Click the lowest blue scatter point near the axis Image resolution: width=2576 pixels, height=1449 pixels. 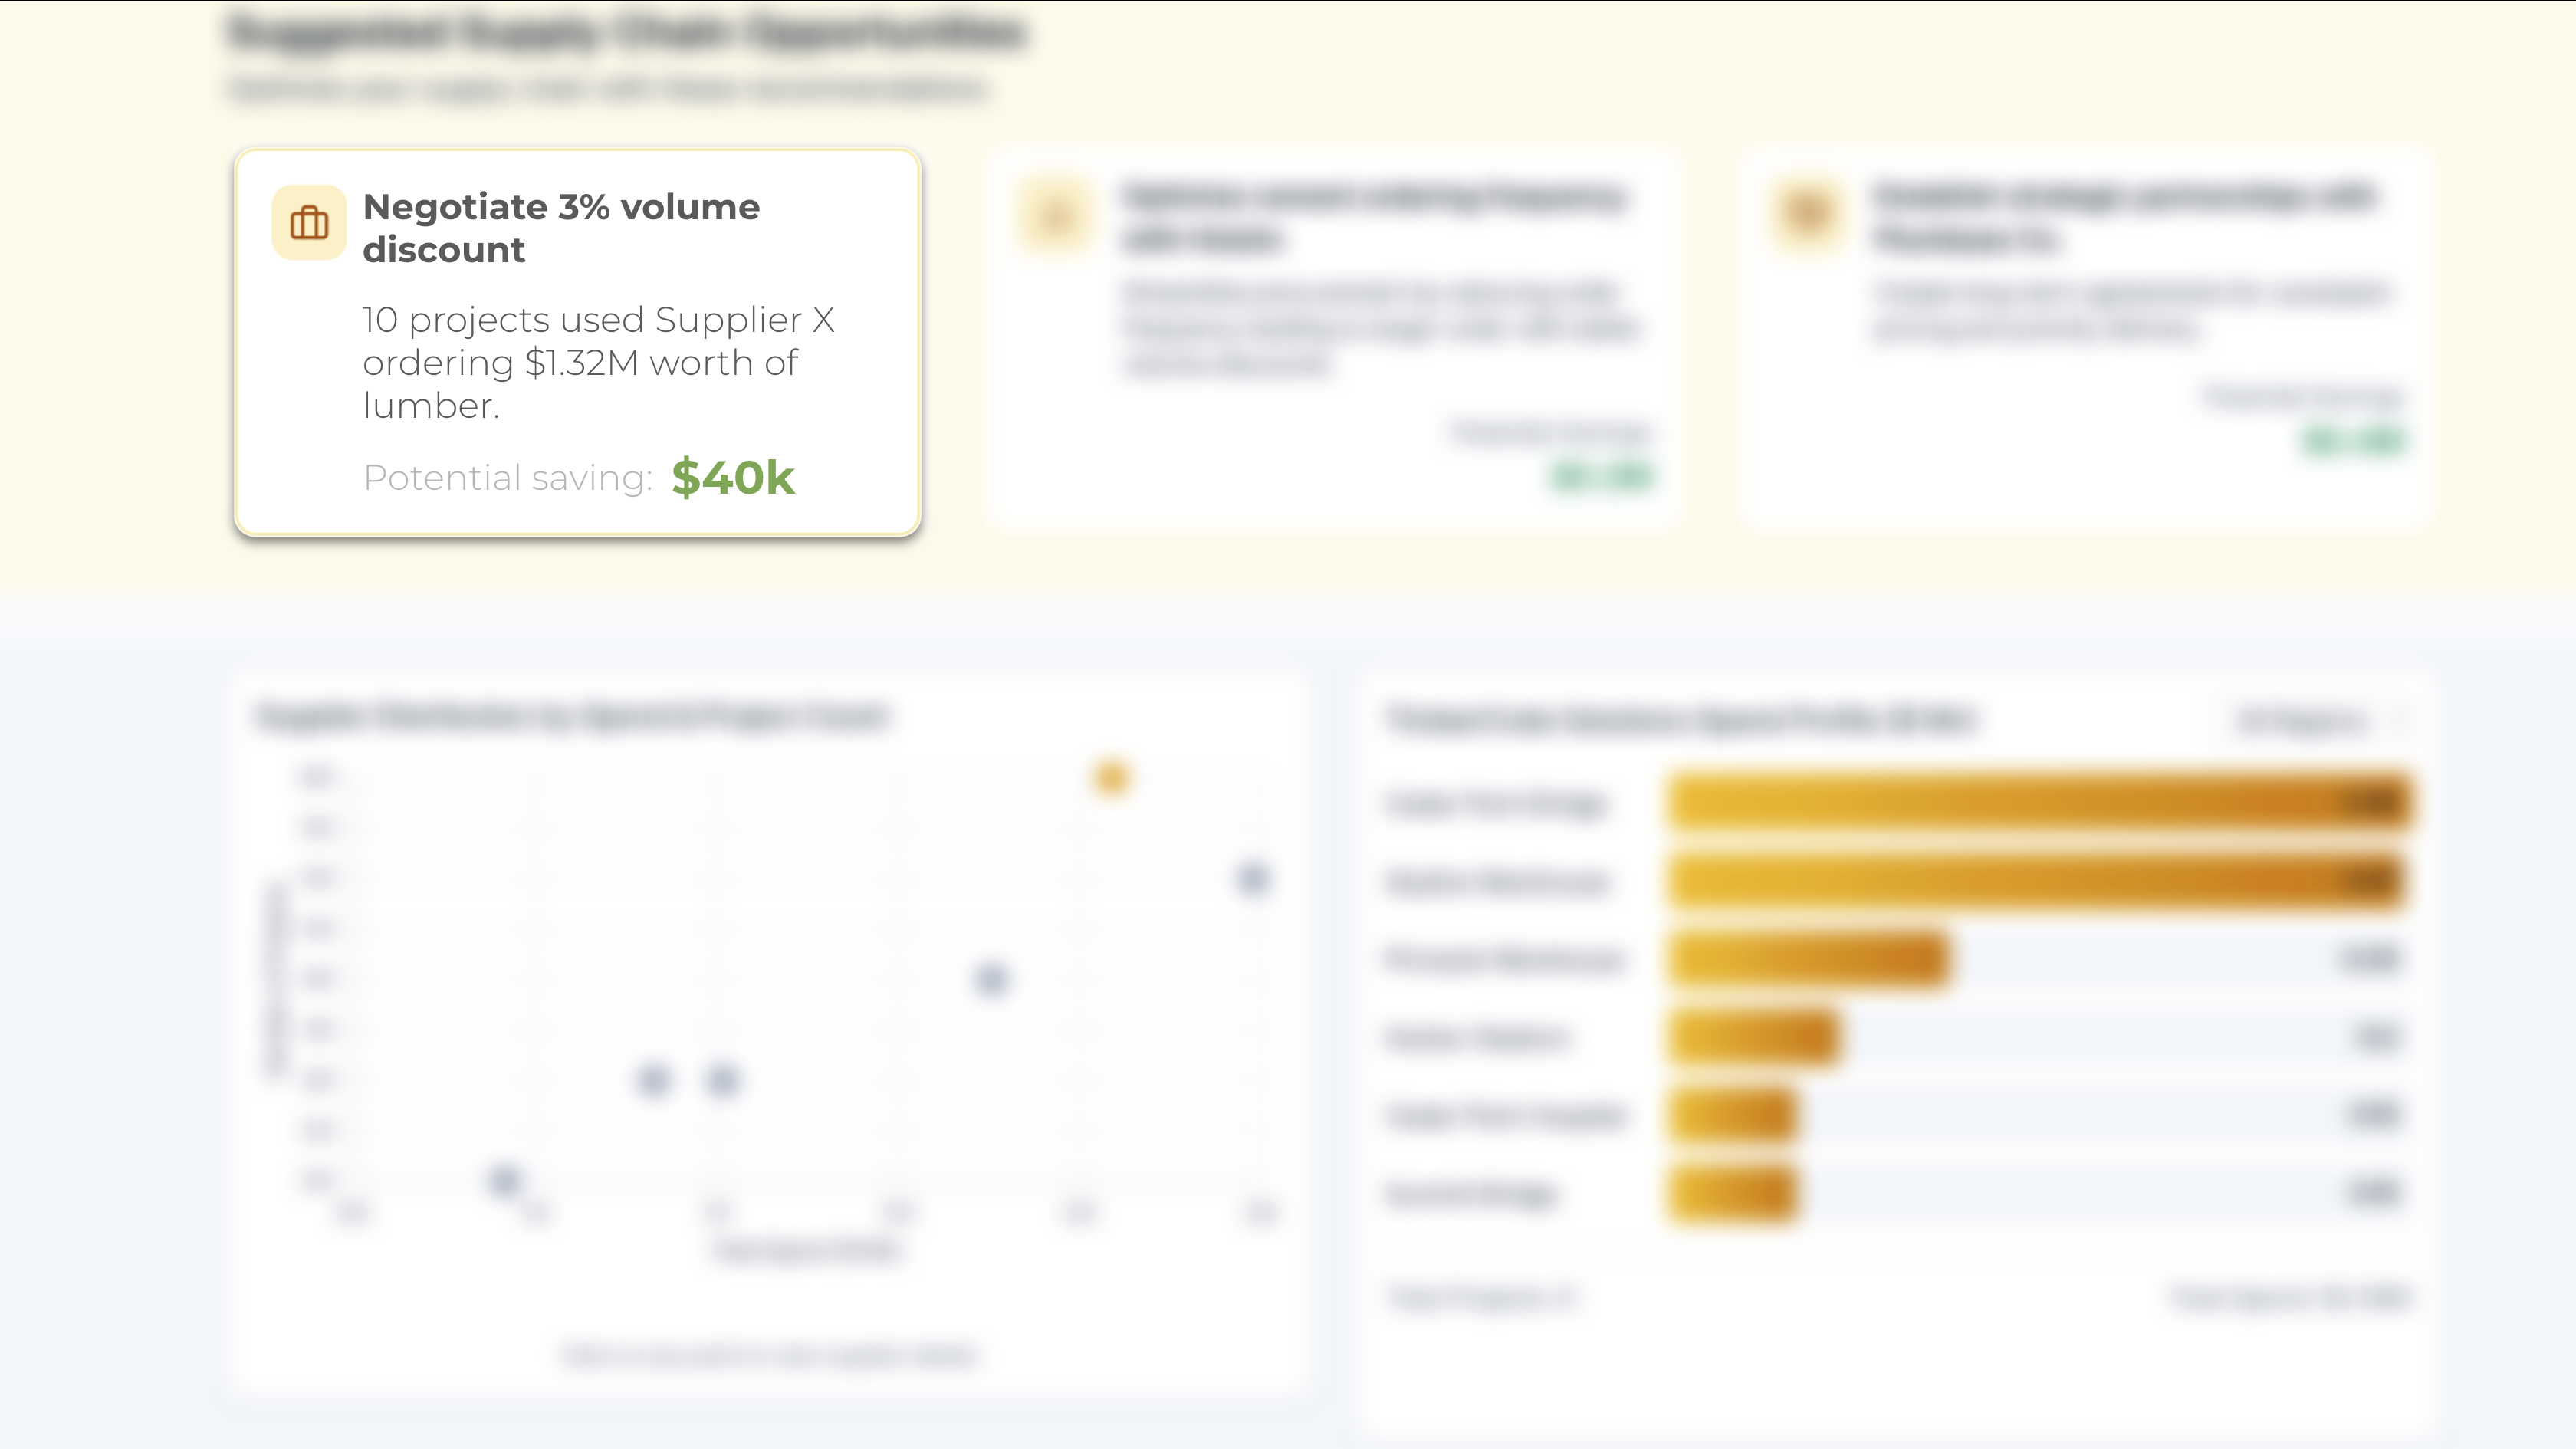click(505, 1181)
